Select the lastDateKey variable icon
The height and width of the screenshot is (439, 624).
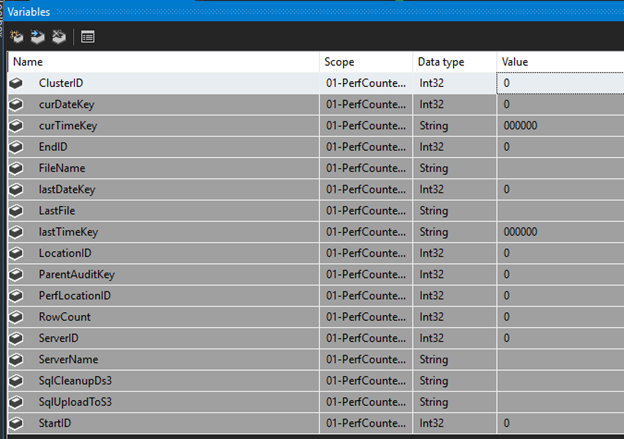tap(16, 189)
